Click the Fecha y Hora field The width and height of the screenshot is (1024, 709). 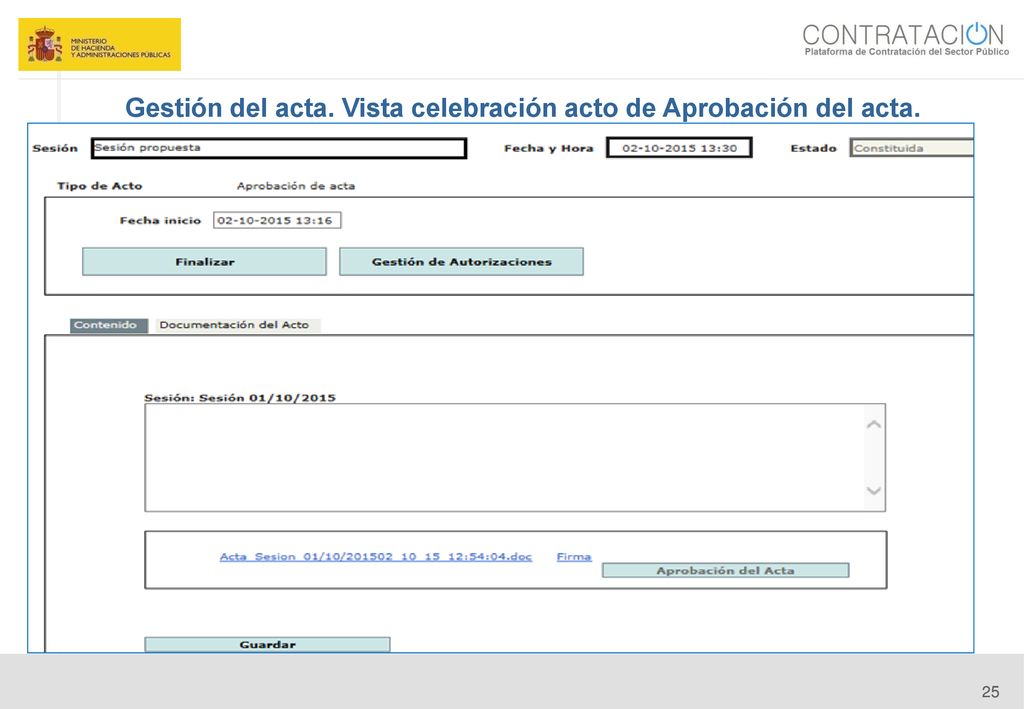point(679,148)
